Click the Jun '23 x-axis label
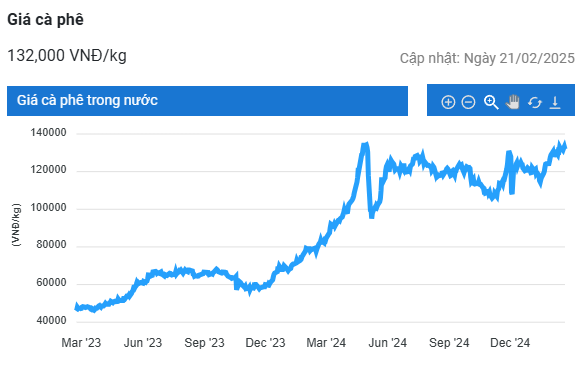584x370 pixels. 143,343
